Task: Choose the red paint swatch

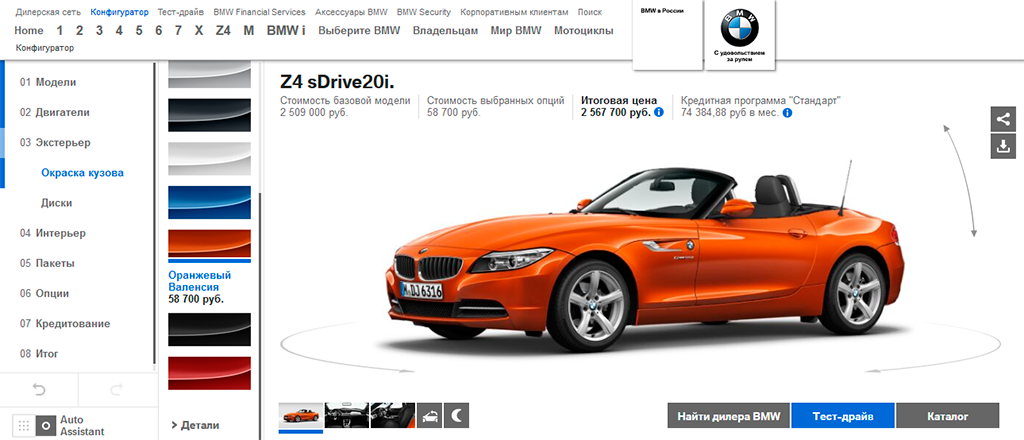Action: (210, 373)
